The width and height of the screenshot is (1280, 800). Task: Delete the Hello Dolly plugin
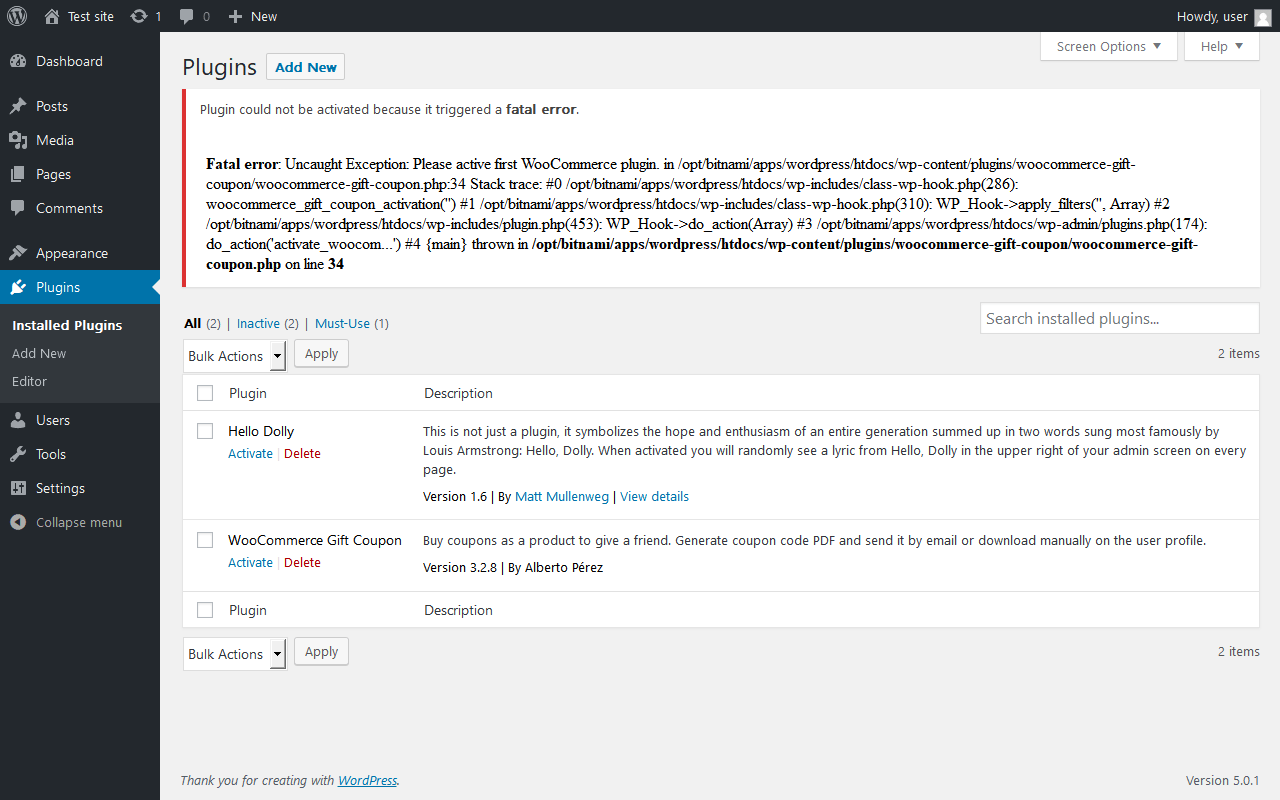point(302,453)
